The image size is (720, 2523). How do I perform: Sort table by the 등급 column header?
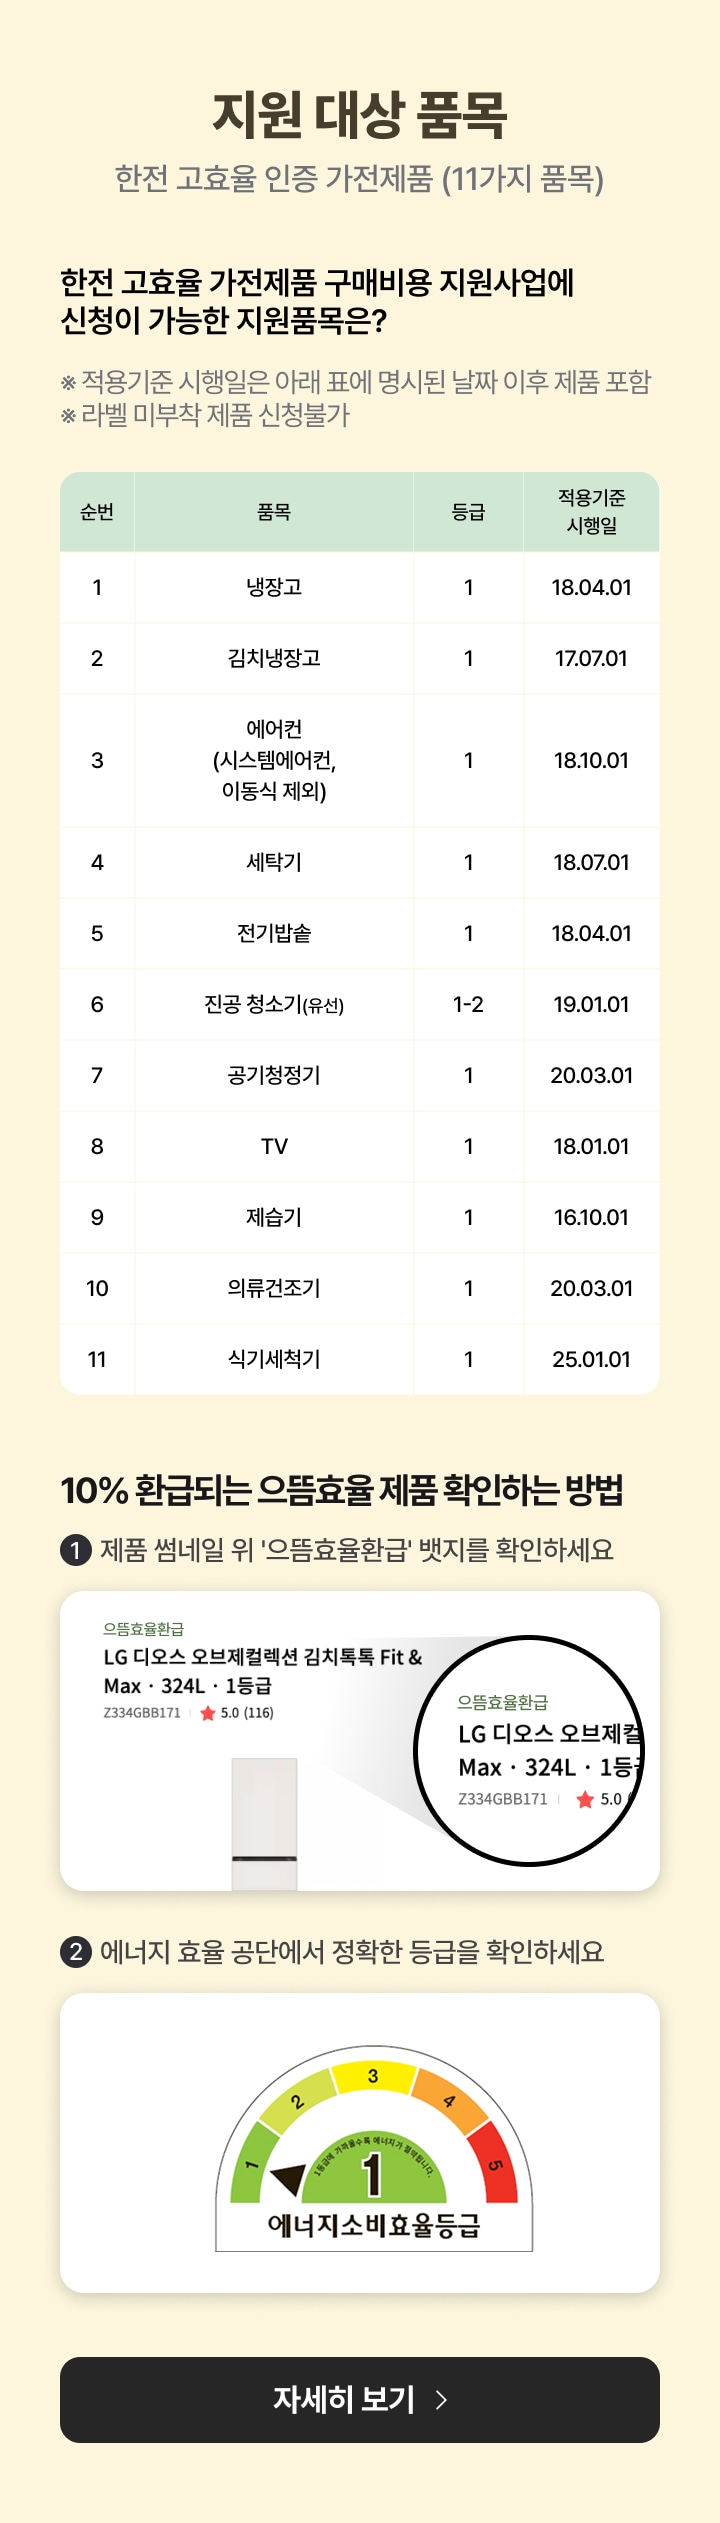(466, 510)
